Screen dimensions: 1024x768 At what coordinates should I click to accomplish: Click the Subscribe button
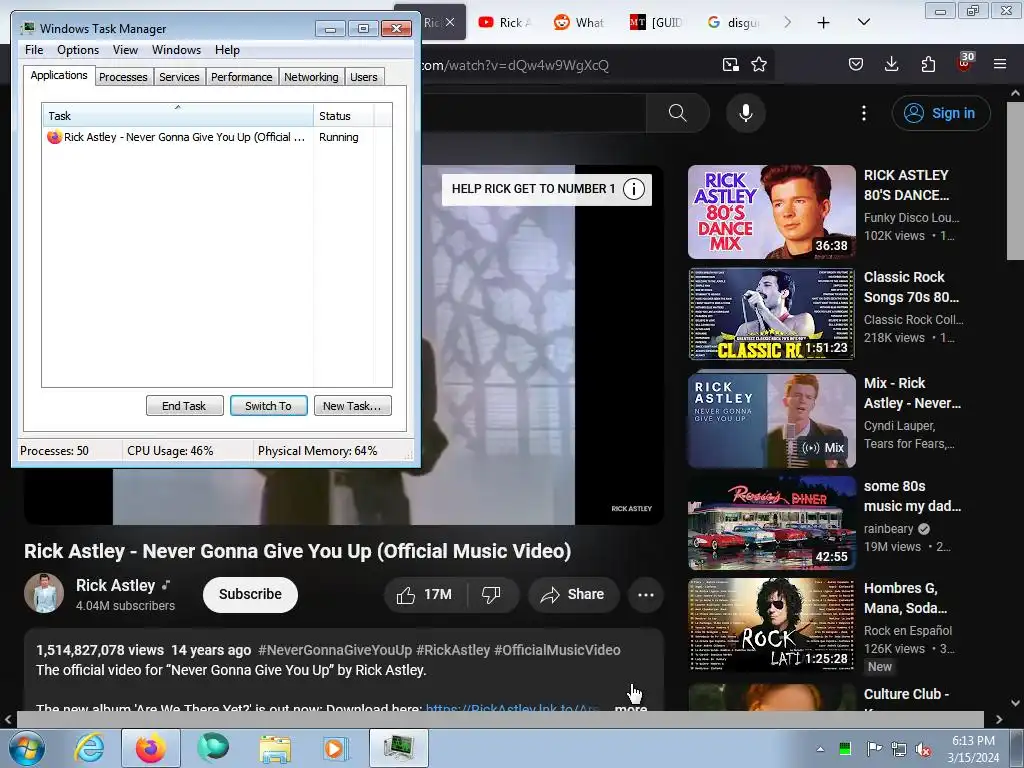pos(250,594)
